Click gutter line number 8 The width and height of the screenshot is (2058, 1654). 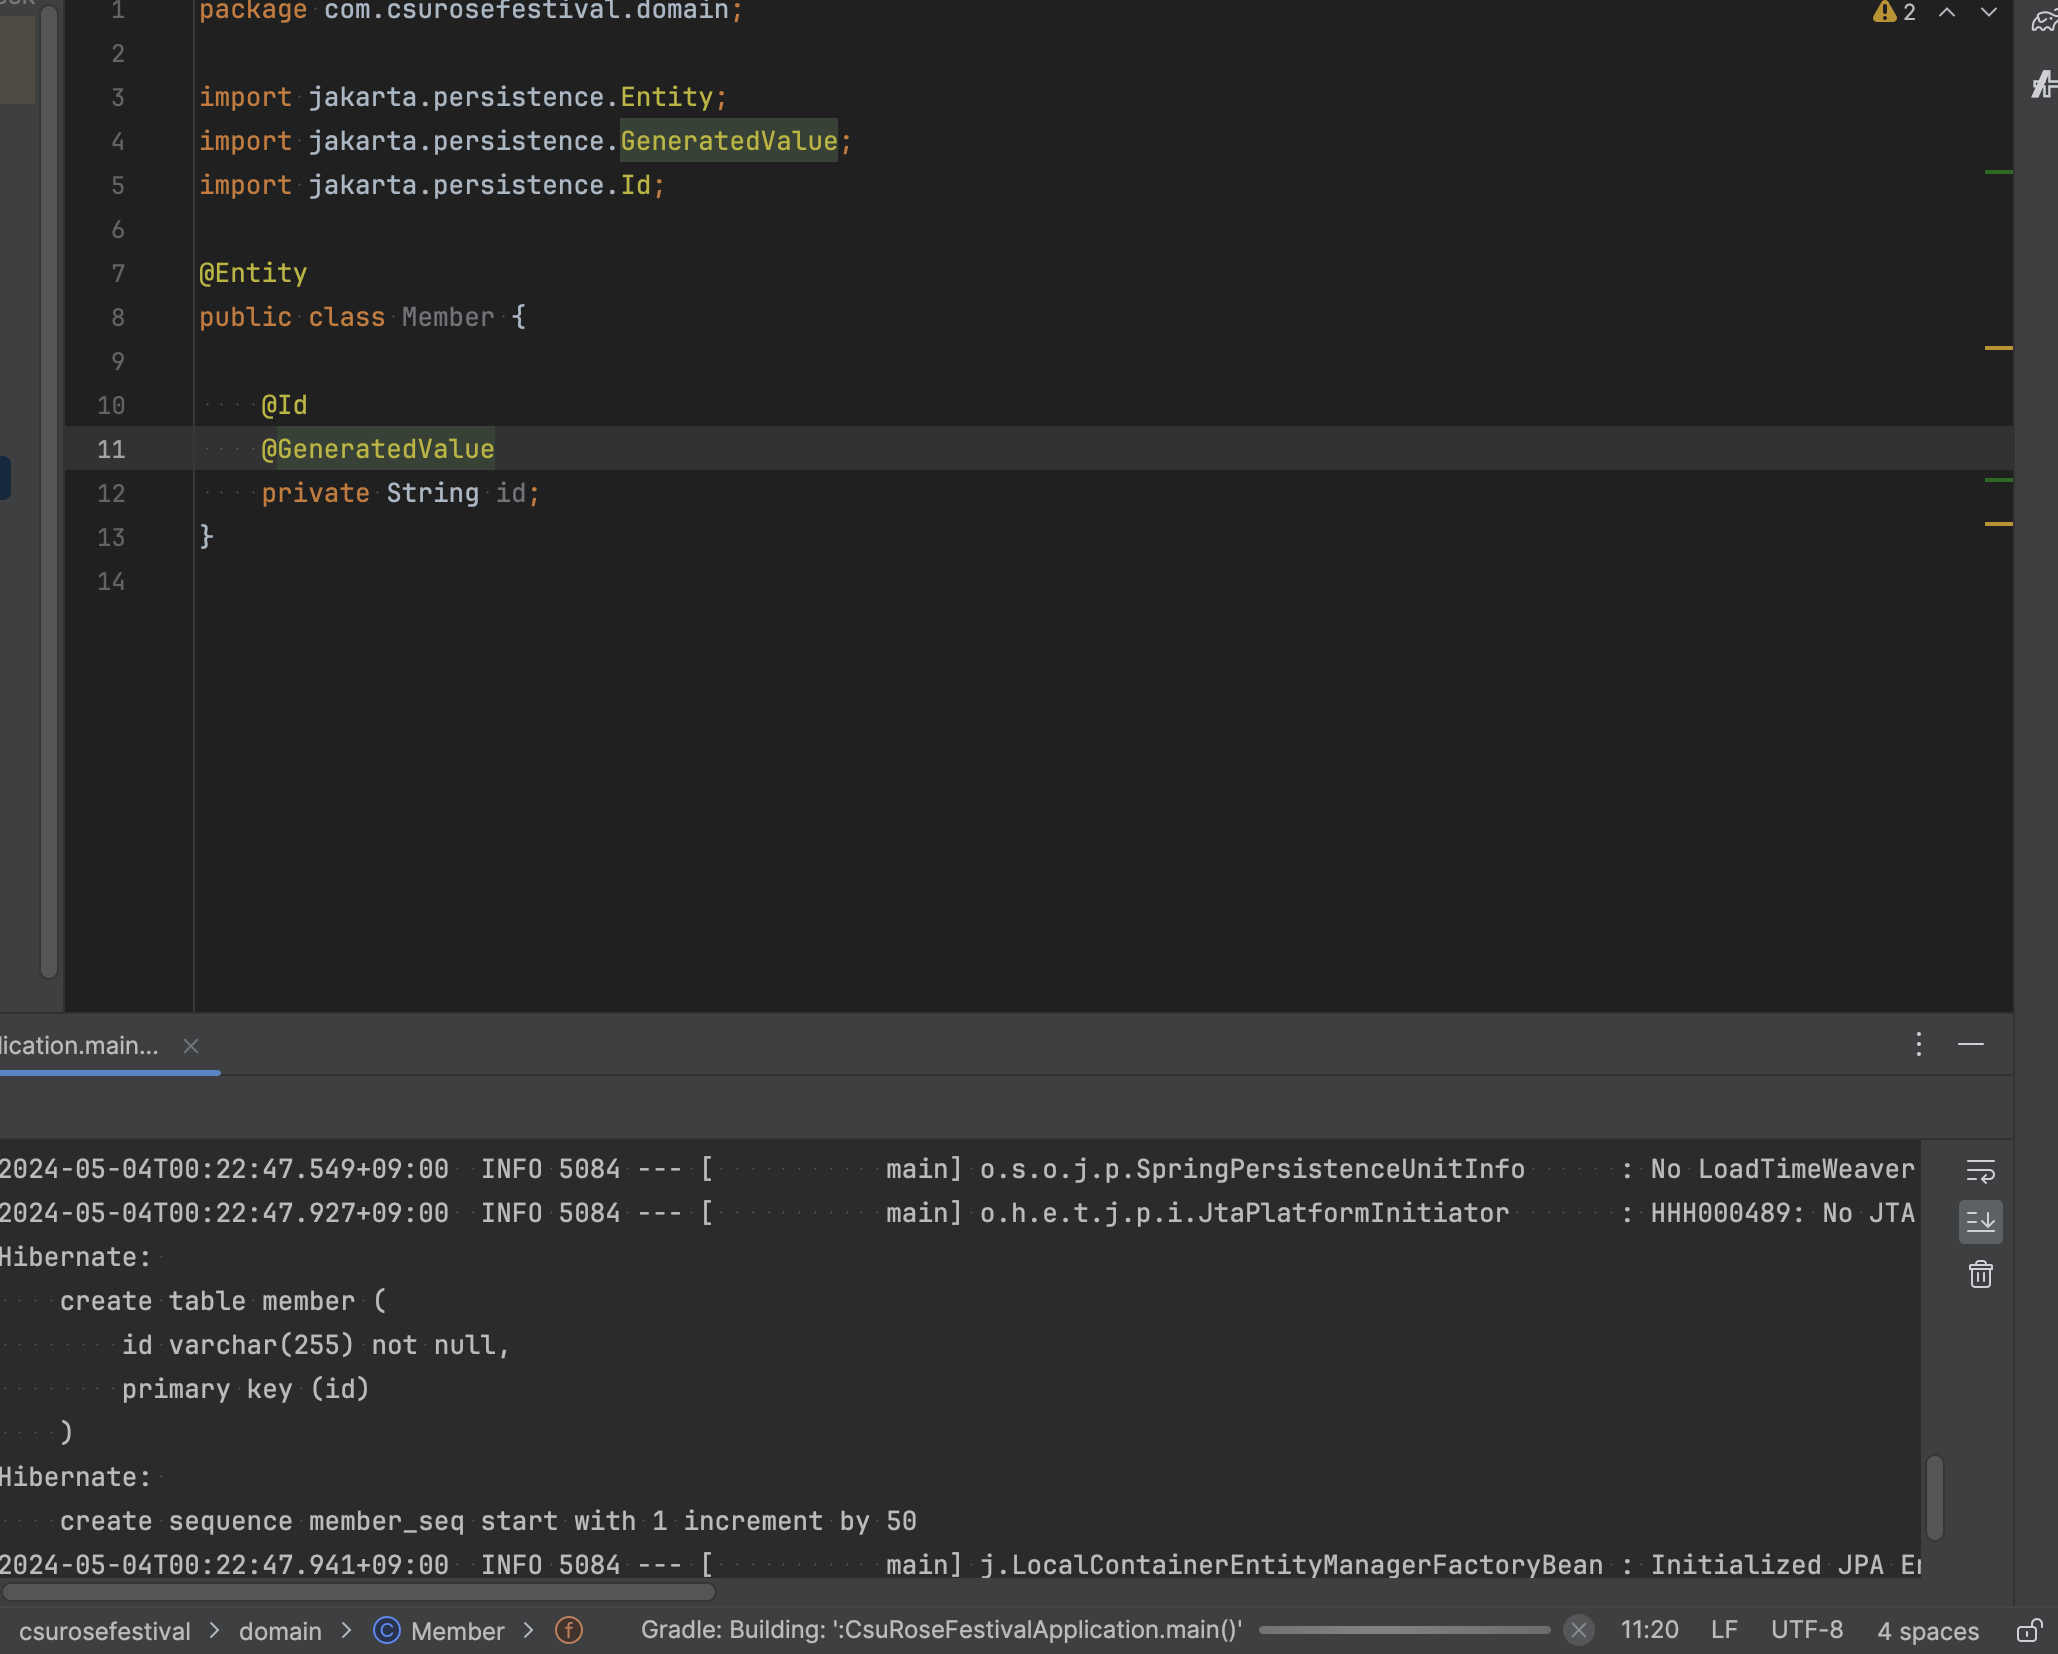(118, 317)
